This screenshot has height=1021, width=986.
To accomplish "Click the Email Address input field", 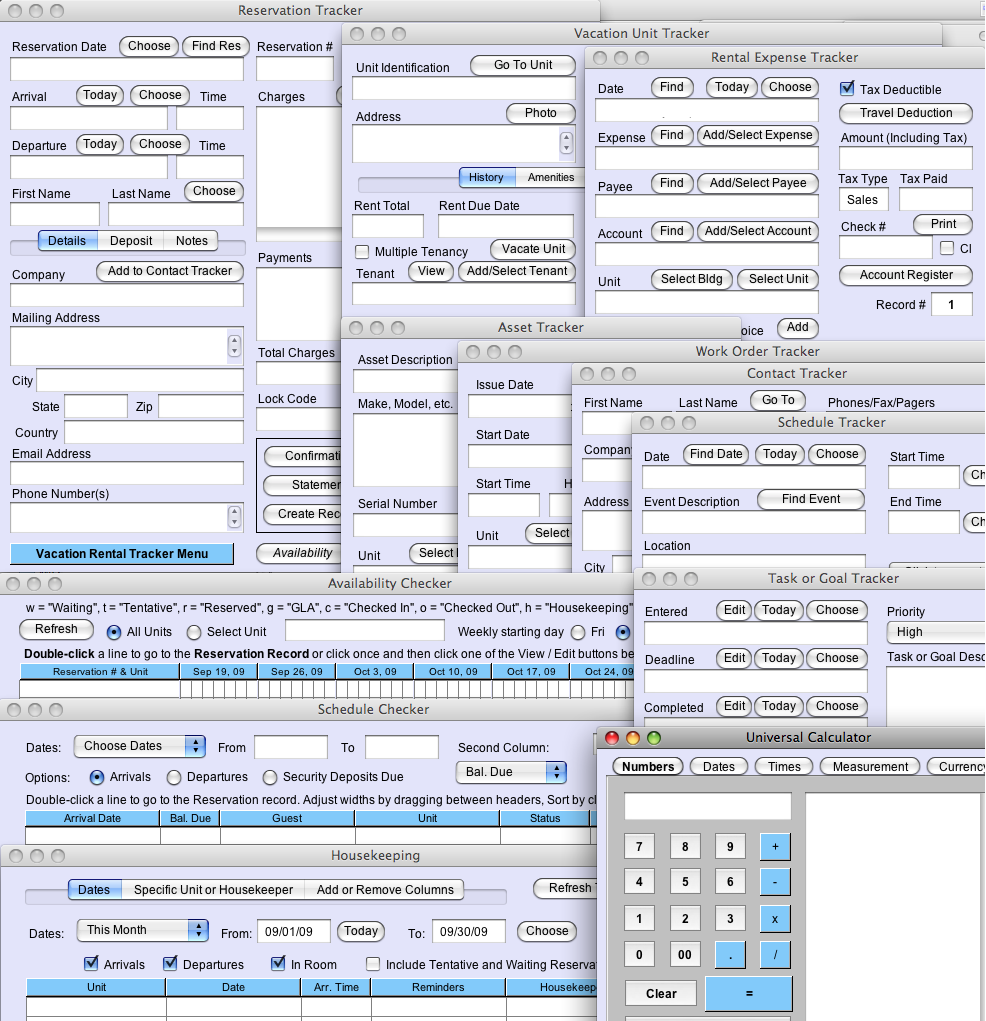I will (x=127, y=473).
